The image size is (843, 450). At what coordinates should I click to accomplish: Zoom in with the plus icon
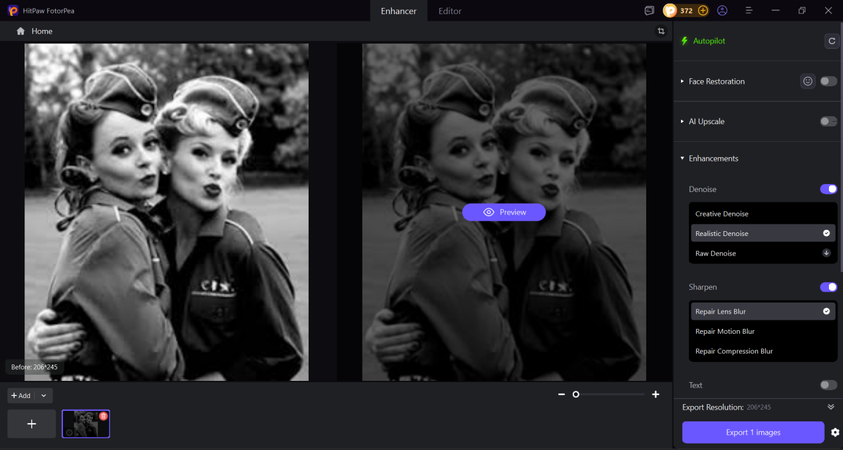[x=655, y=394]
